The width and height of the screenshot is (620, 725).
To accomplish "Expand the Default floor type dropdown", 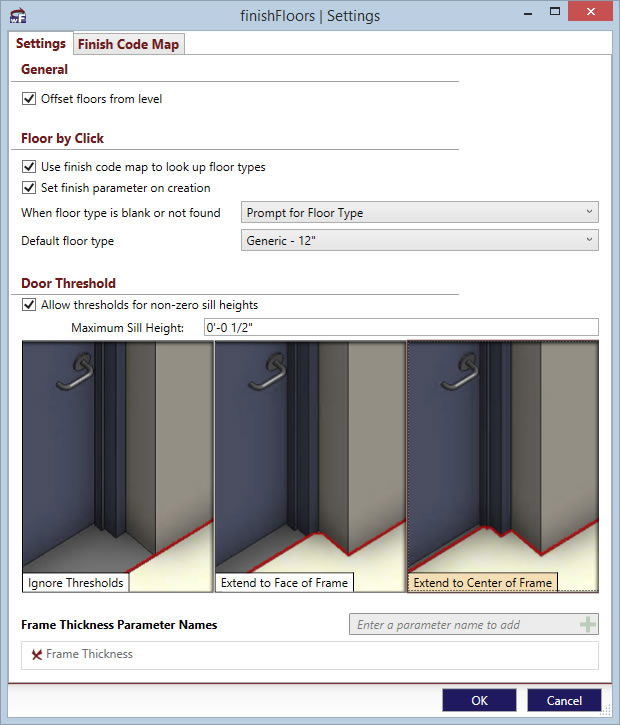I will coord(420,241).
